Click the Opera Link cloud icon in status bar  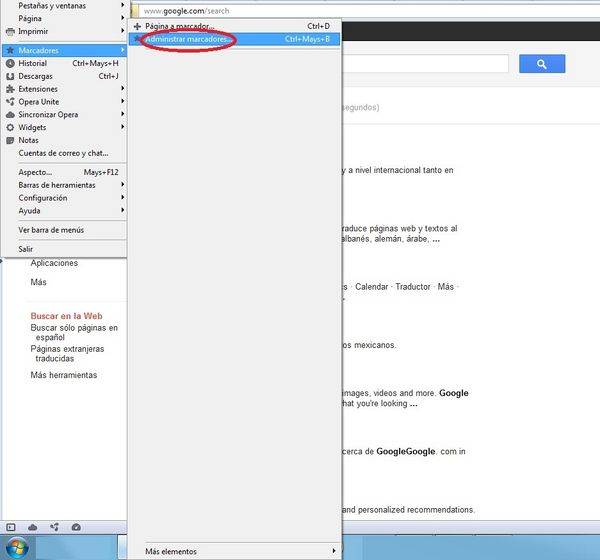point(32,527)
